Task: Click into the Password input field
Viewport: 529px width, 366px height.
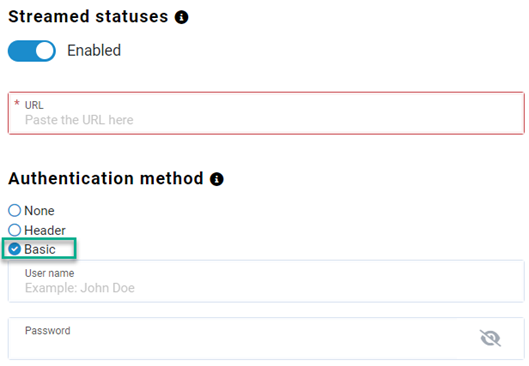Action: pos(266,338)
